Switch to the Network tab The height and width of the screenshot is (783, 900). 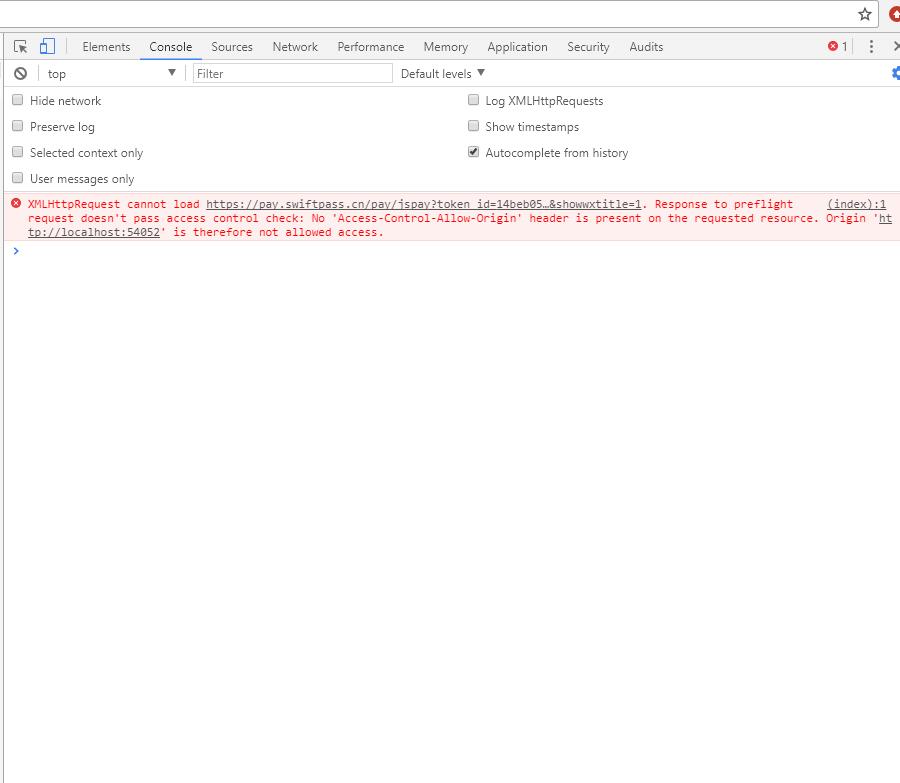coord(295,46)
